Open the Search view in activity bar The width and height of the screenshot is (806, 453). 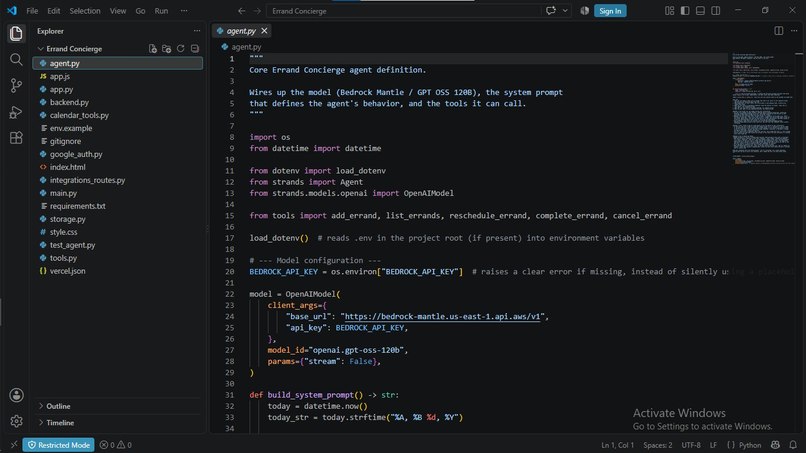16,60
